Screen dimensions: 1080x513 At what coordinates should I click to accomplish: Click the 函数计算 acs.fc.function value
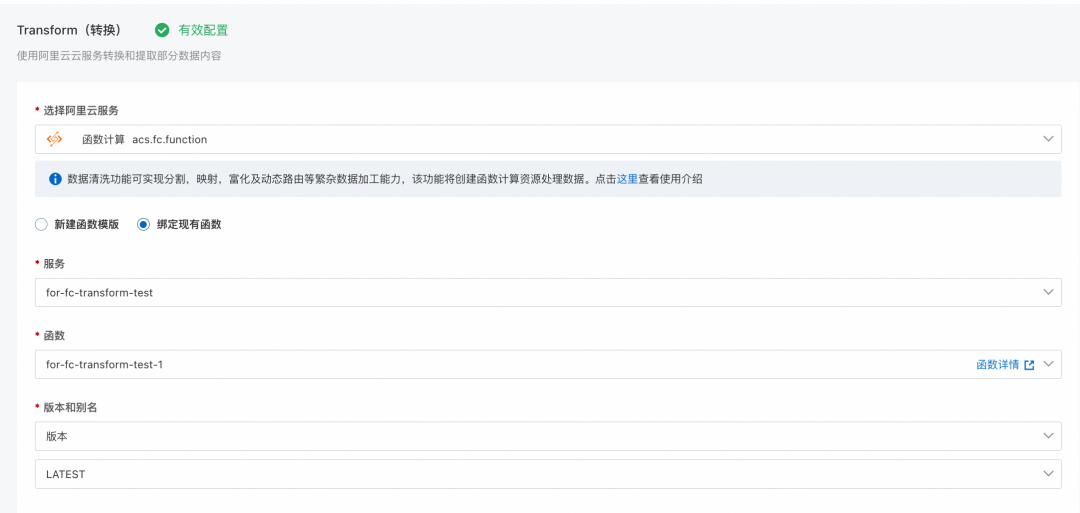pos(145,139)
